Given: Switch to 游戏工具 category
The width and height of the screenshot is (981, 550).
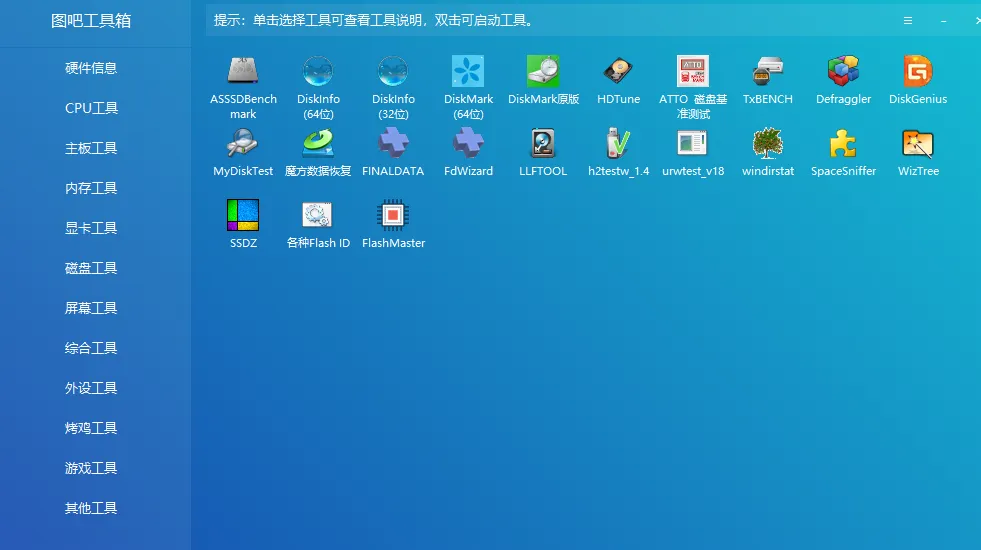Looking at the screenshot, I should pyautogui.click(x=91, y=468).
